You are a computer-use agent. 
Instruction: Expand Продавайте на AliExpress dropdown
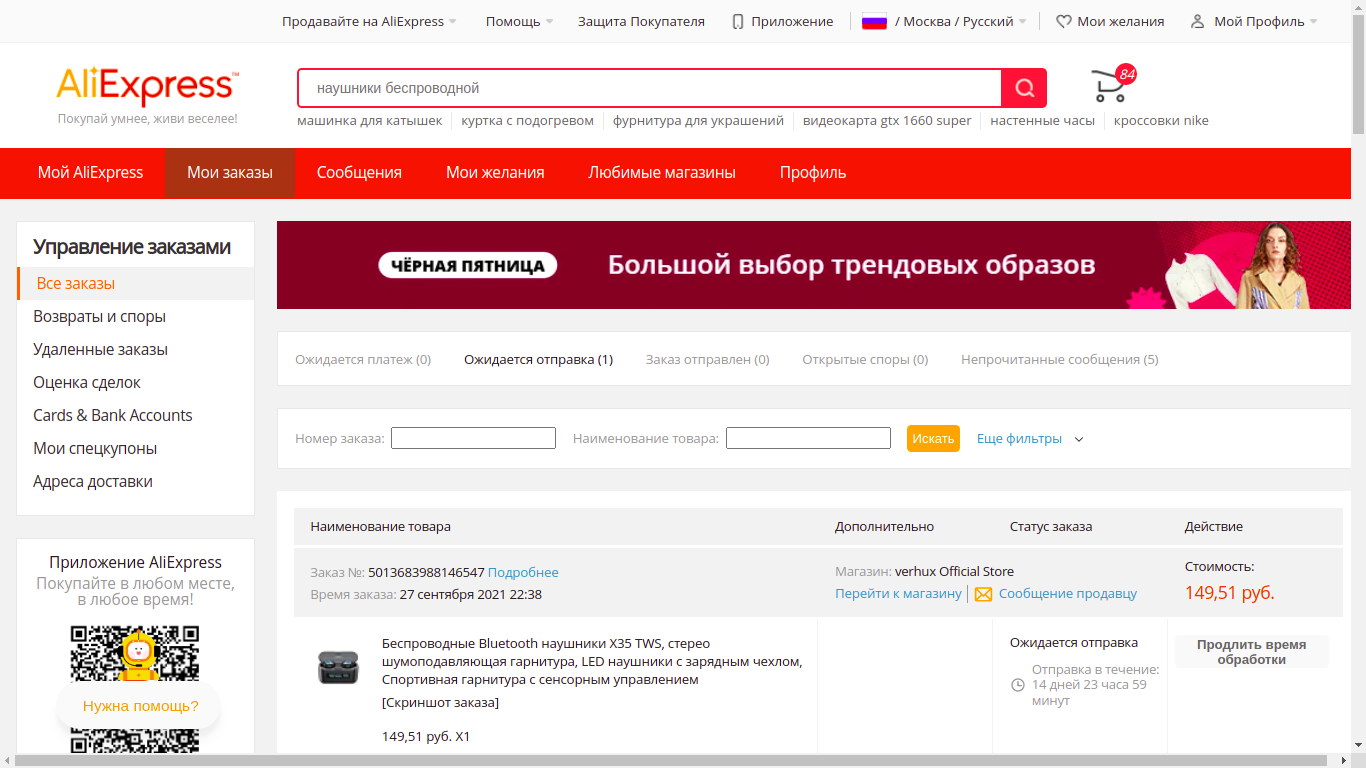tap(369, 21)
